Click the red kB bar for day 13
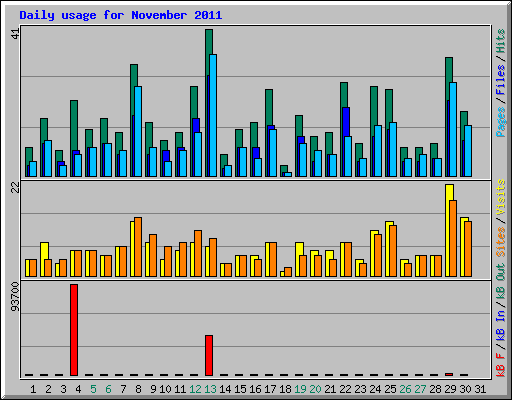 click(x=209, y=355)
